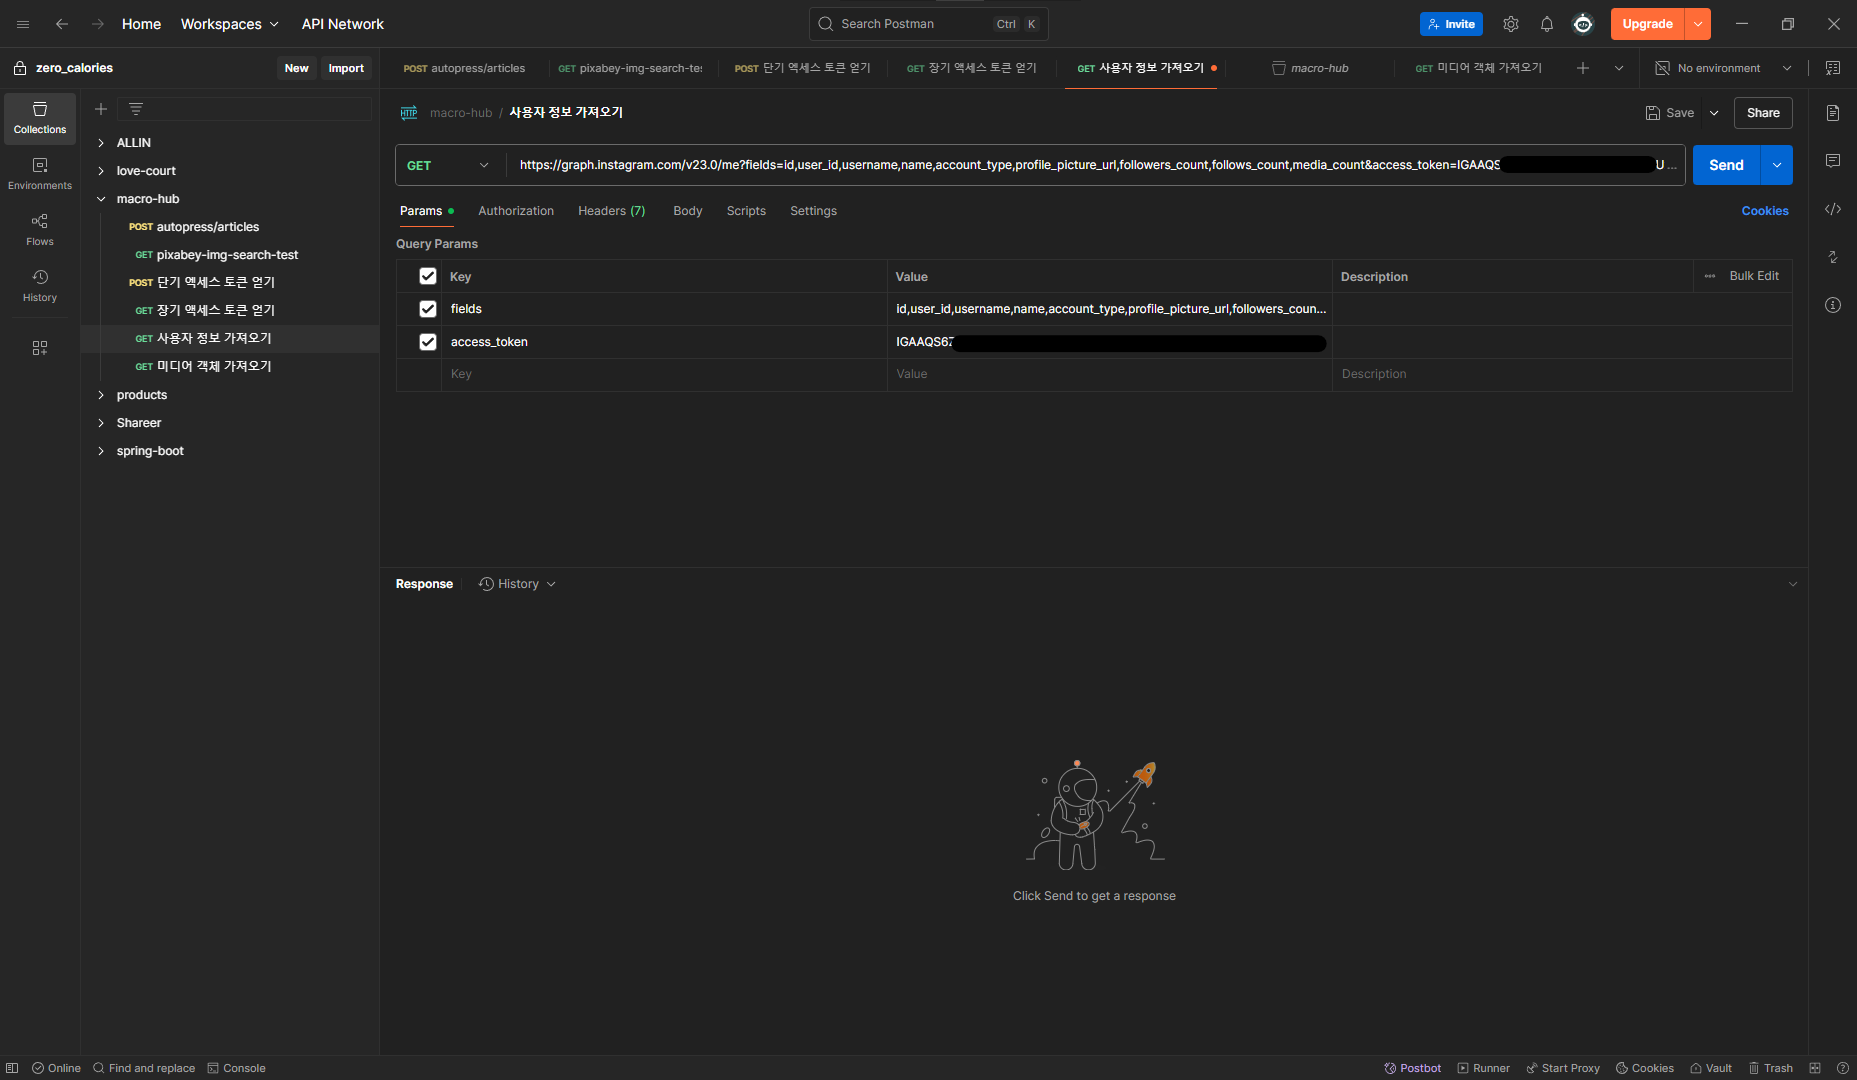
Task: Open the Workspaces dropdown
Action: click(229, 24)
